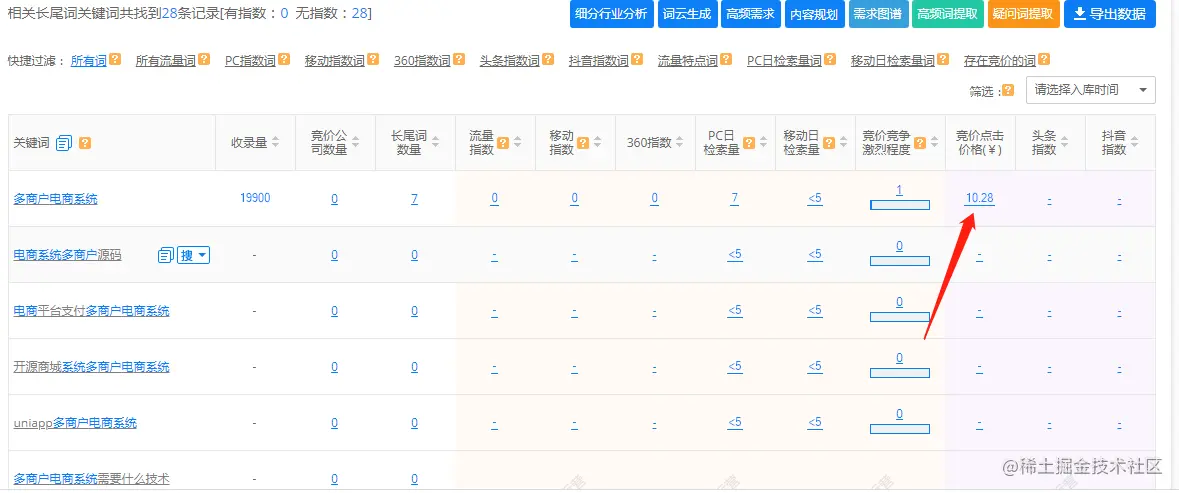Click 内容规划 button
1179x493 pixels.
pyautogui.click(x=814, y=14)
